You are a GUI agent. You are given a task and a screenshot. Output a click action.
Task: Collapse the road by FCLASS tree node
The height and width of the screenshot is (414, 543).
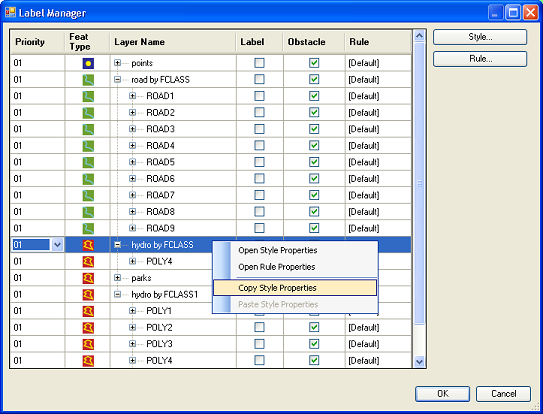pyautogui.click(x=117, y=80)
